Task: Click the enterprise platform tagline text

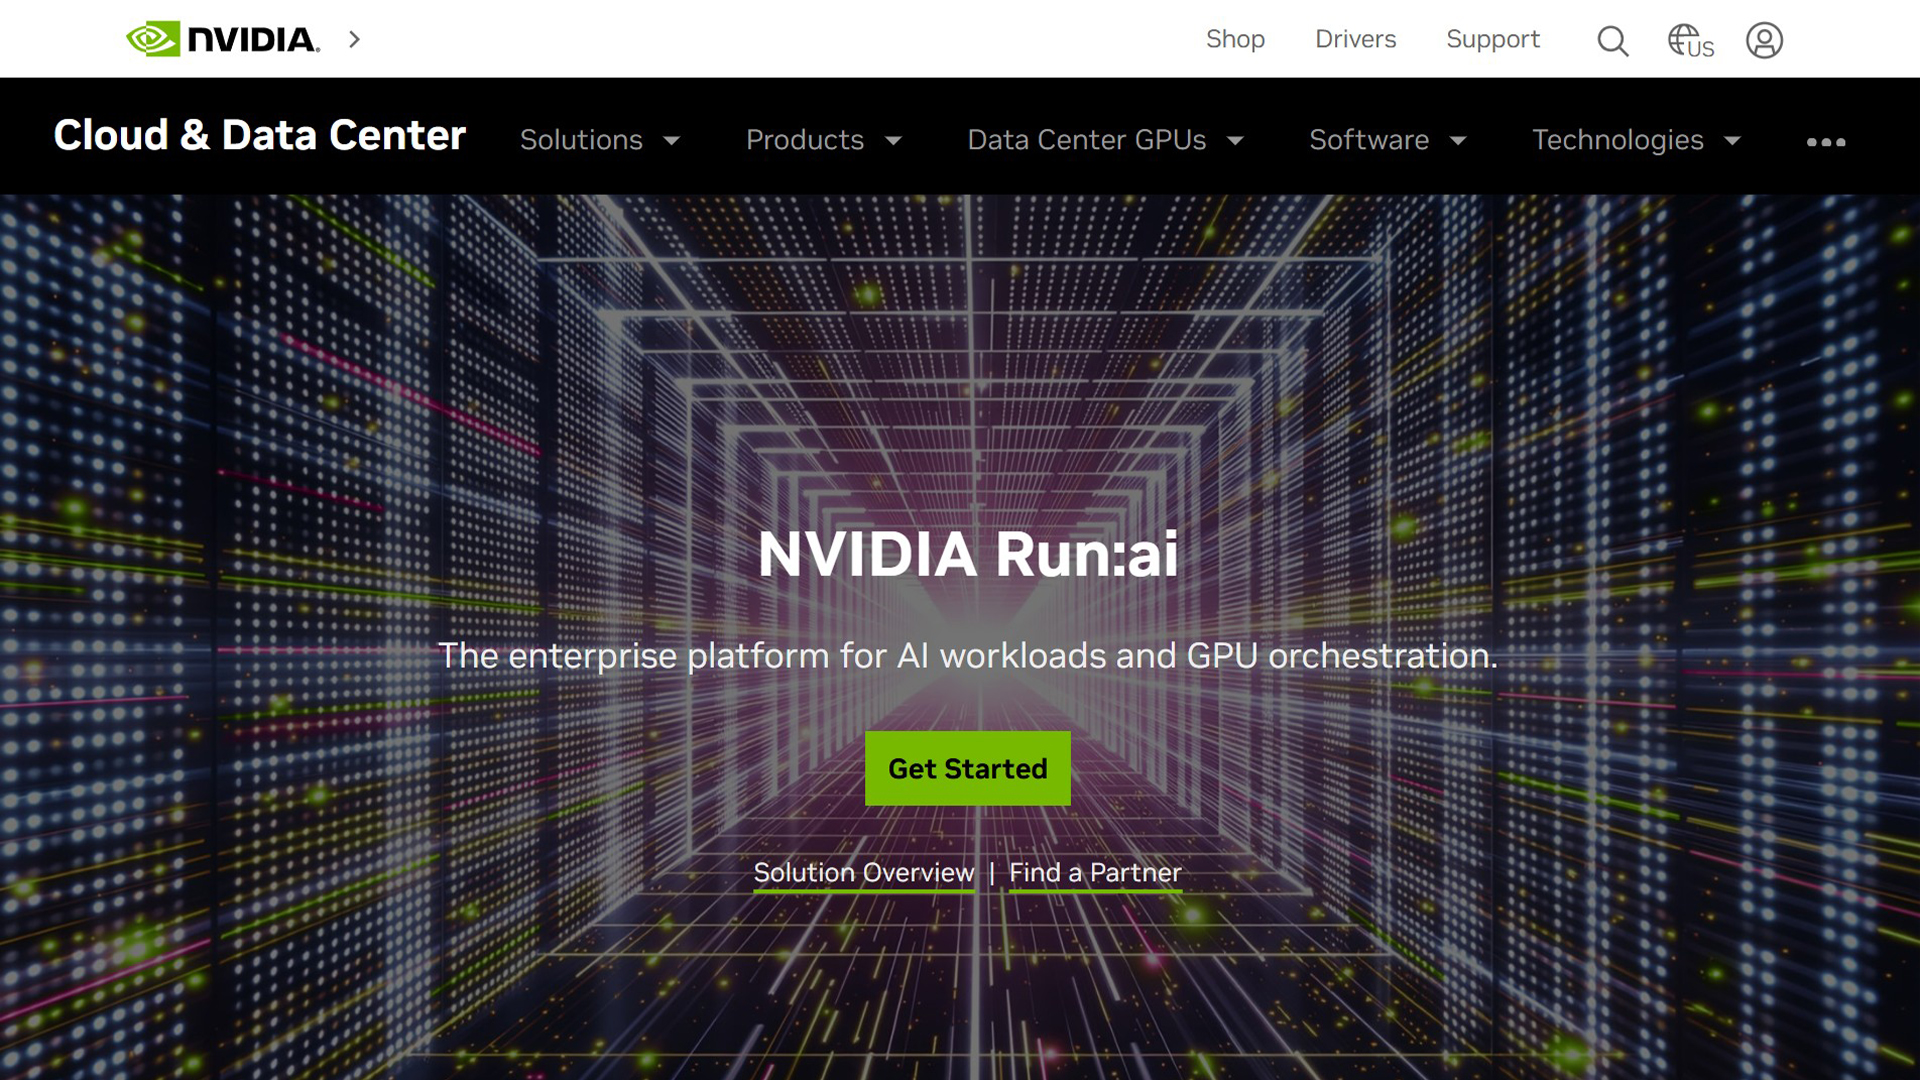Action: 968,656
